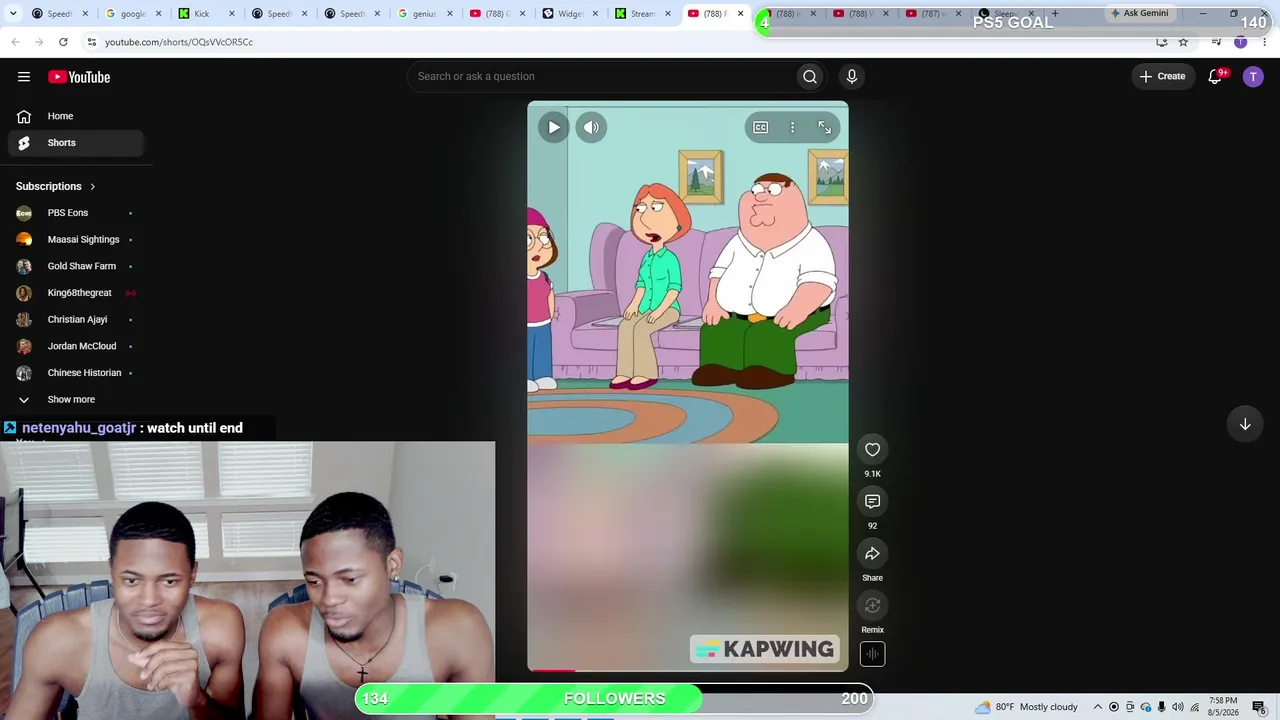Play the Shorts video
Image resolution: width=1280 pixels, height=720 pixels.
point(553,127)
